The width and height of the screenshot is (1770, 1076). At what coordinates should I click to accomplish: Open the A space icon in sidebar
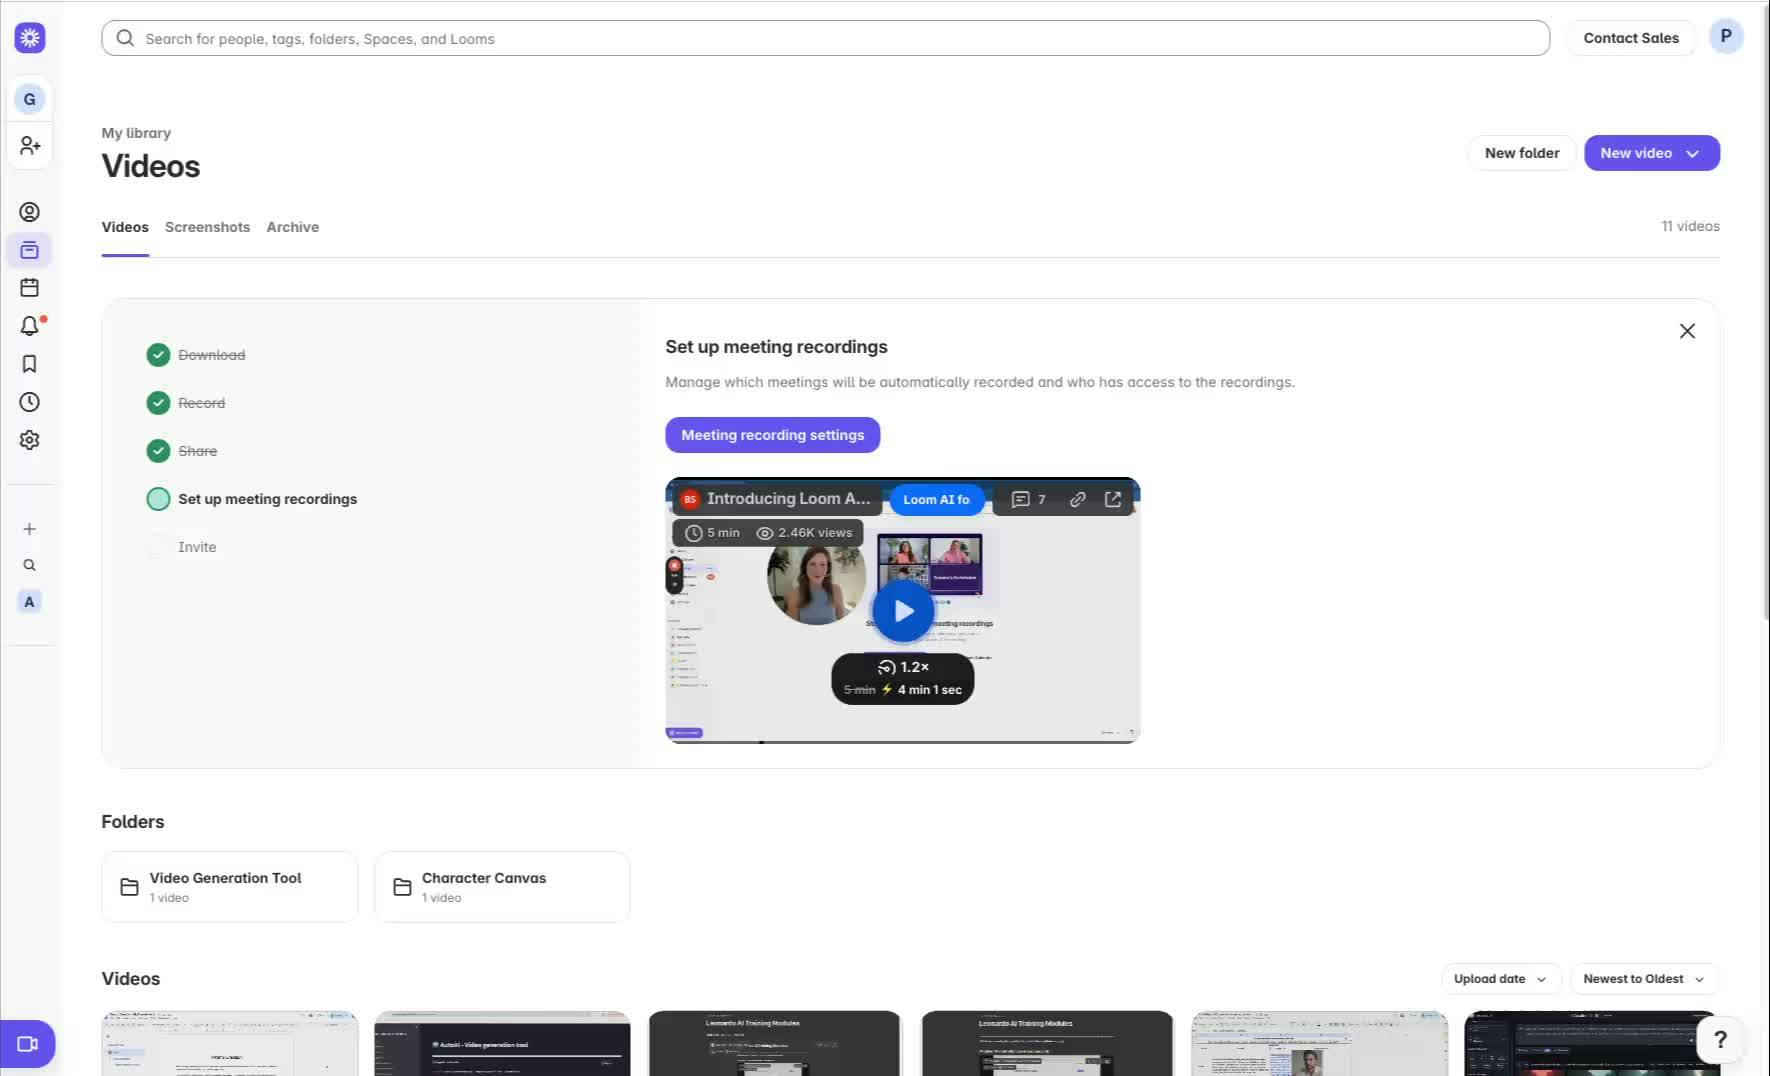click(29, 602)
